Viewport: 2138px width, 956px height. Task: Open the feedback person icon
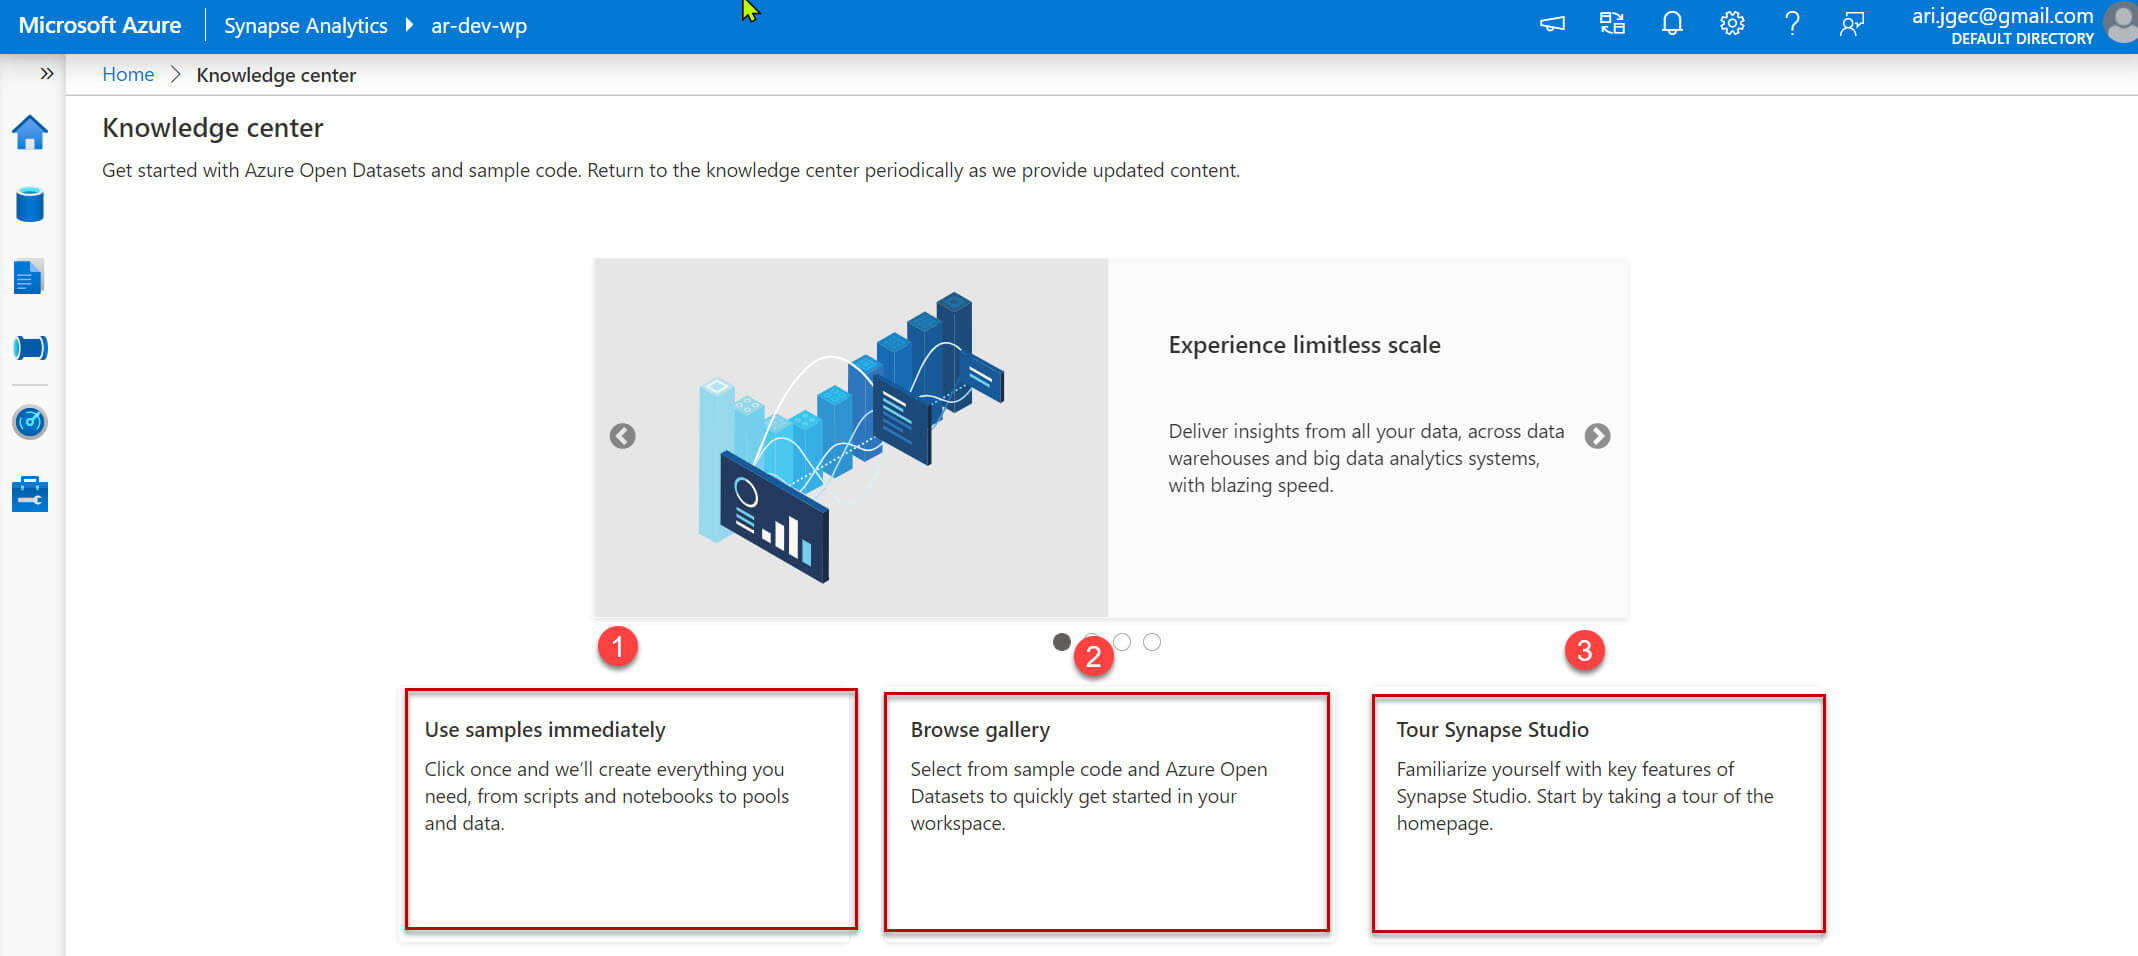(x=1851, y=24)
